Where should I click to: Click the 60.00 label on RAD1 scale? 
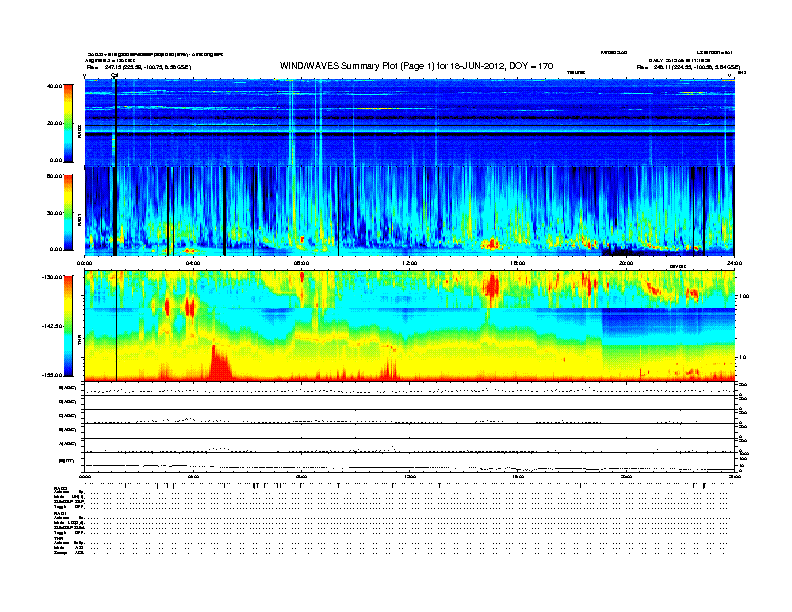point(54,176)
